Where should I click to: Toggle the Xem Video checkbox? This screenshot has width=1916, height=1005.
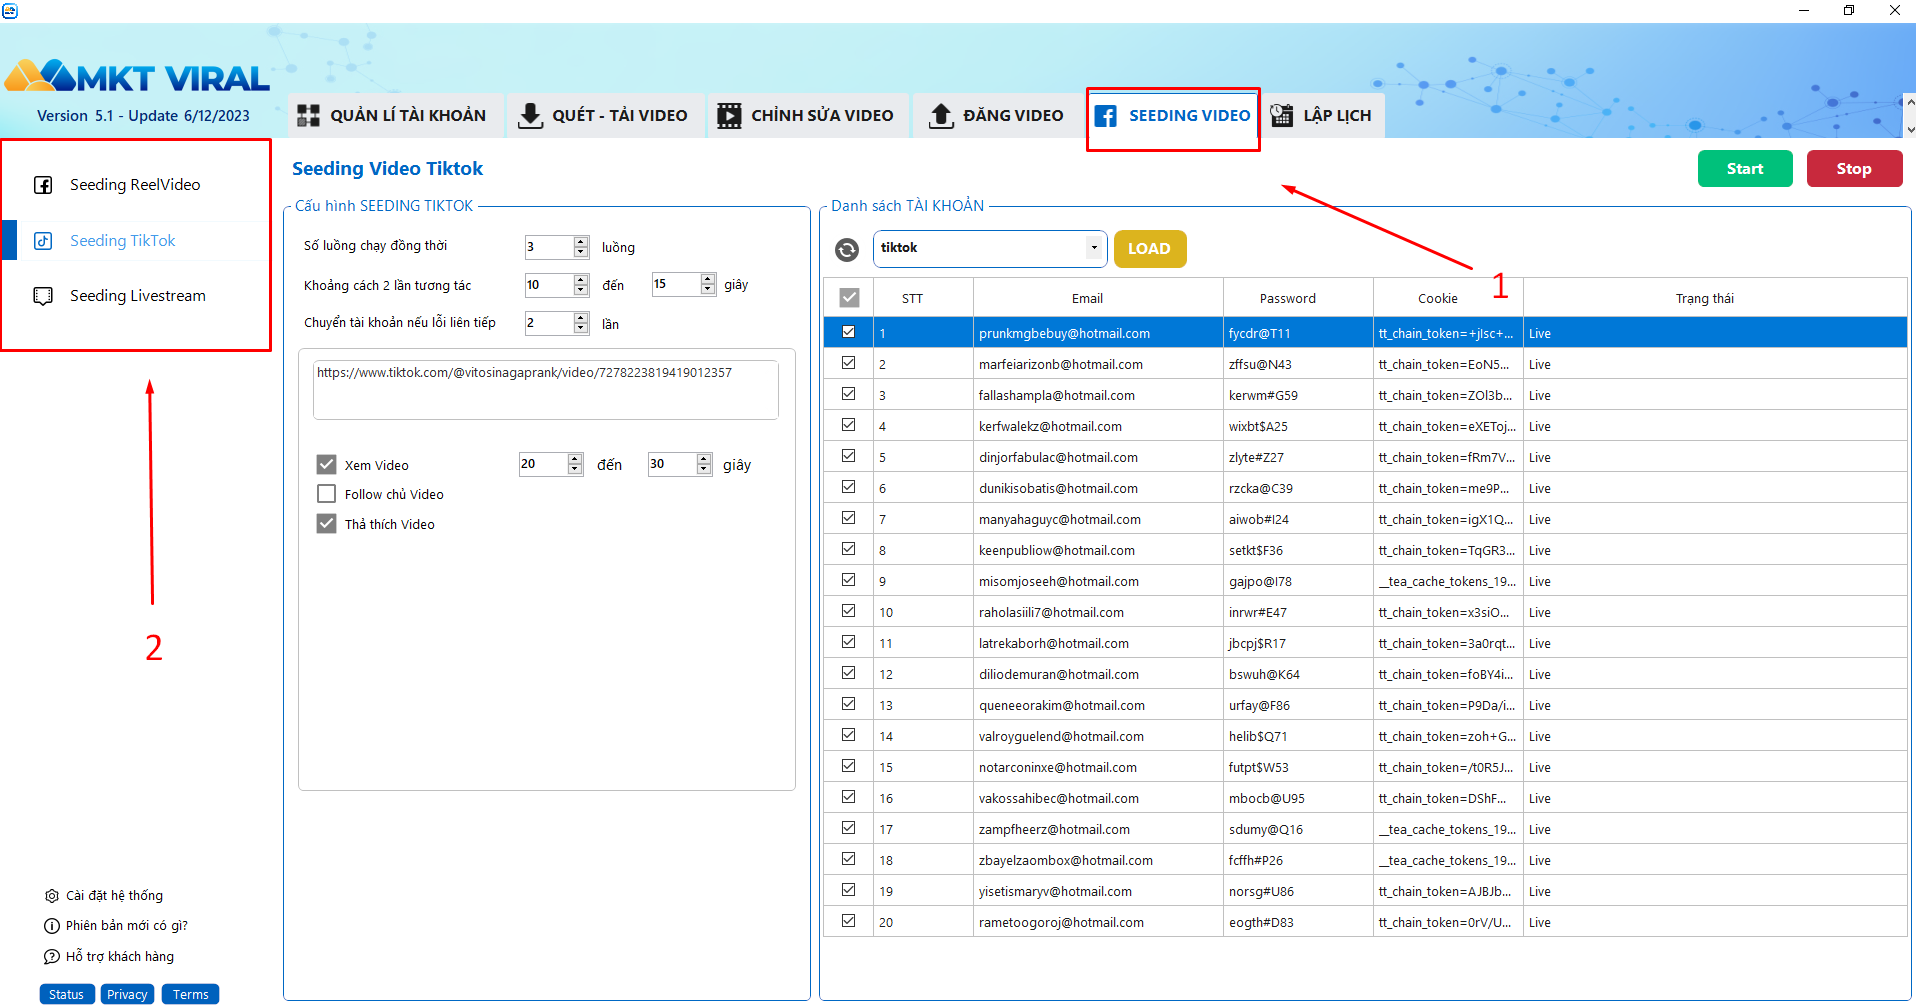point(326,464)
